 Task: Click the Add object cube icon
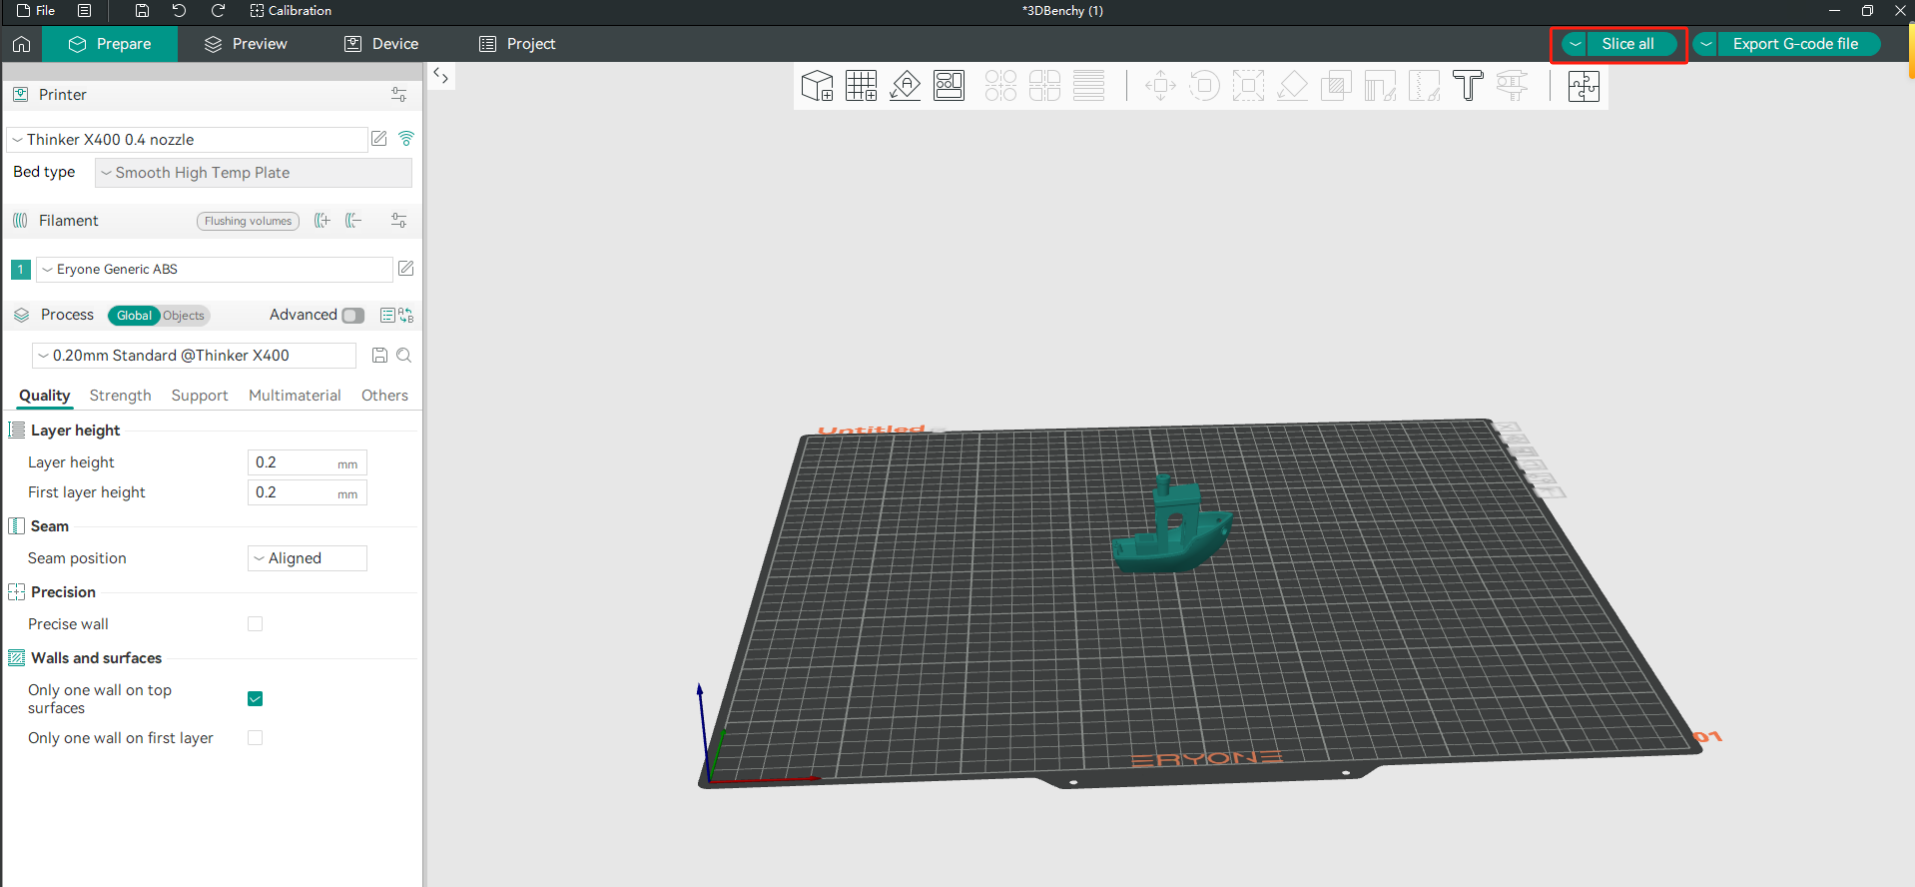pyautogui.click(x=817, y=86)
